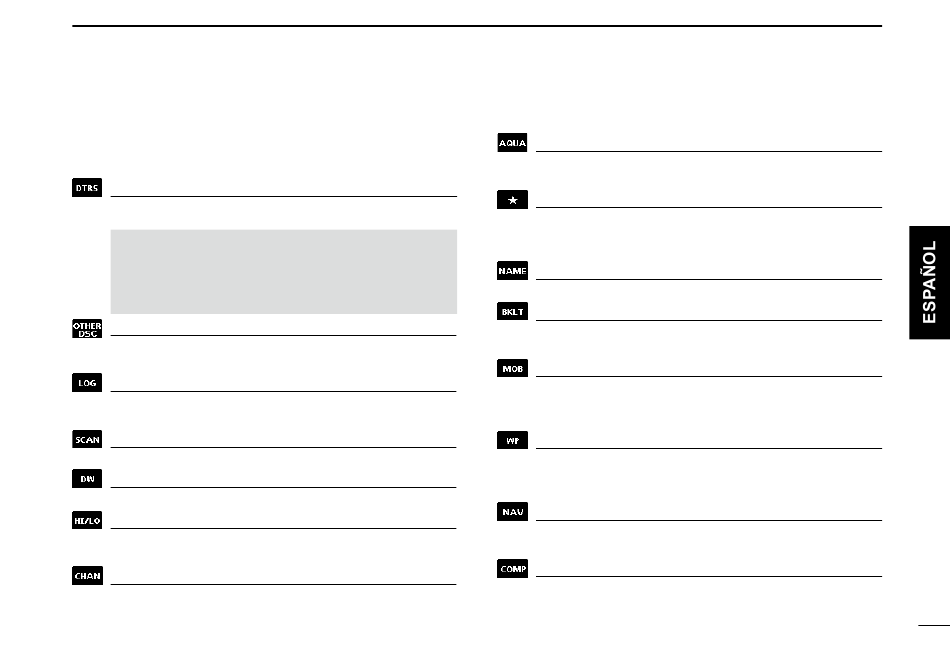Select the SCAN key icon

[87, 439]
